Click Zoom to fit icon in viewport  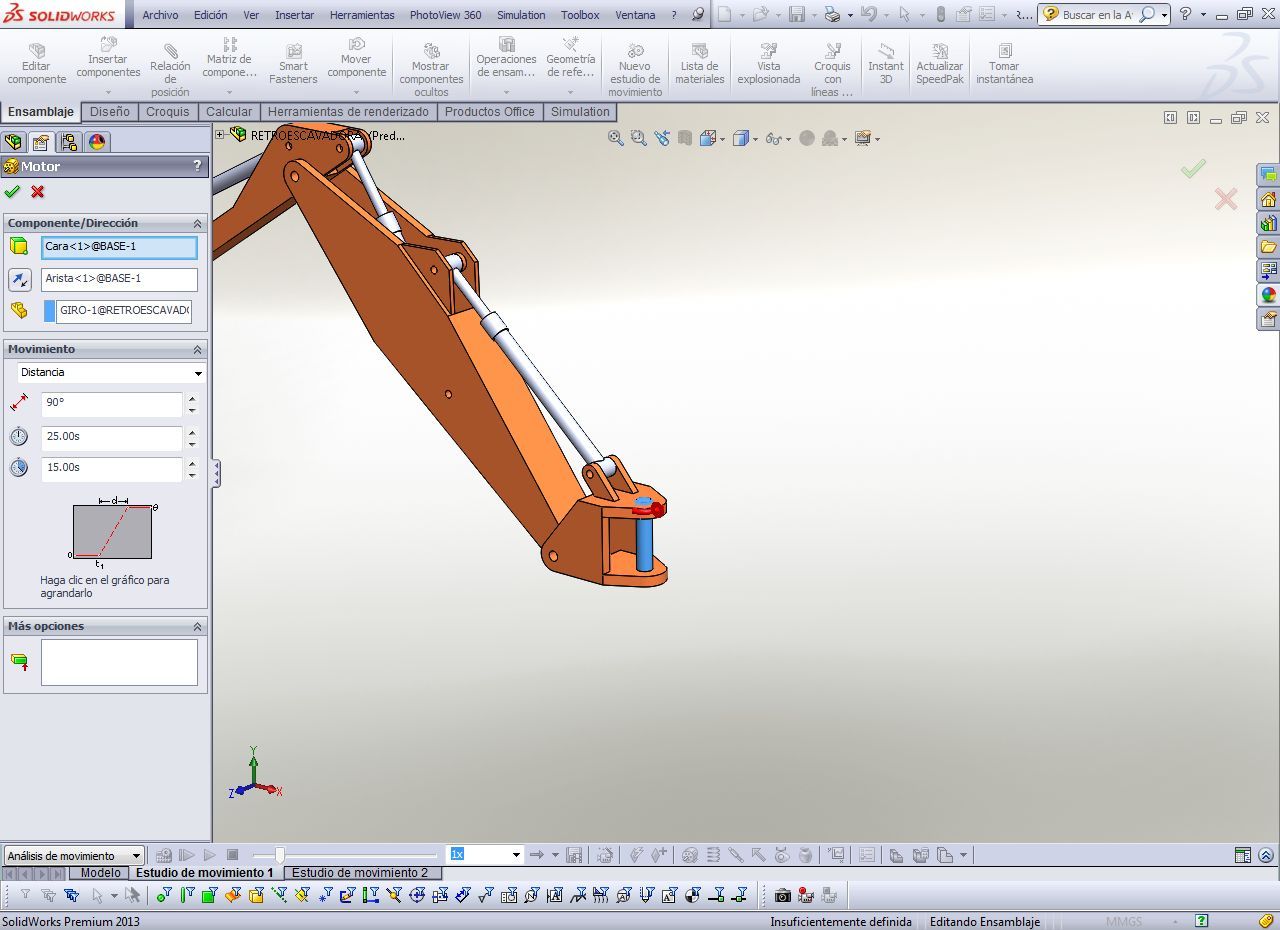point(616,139)
